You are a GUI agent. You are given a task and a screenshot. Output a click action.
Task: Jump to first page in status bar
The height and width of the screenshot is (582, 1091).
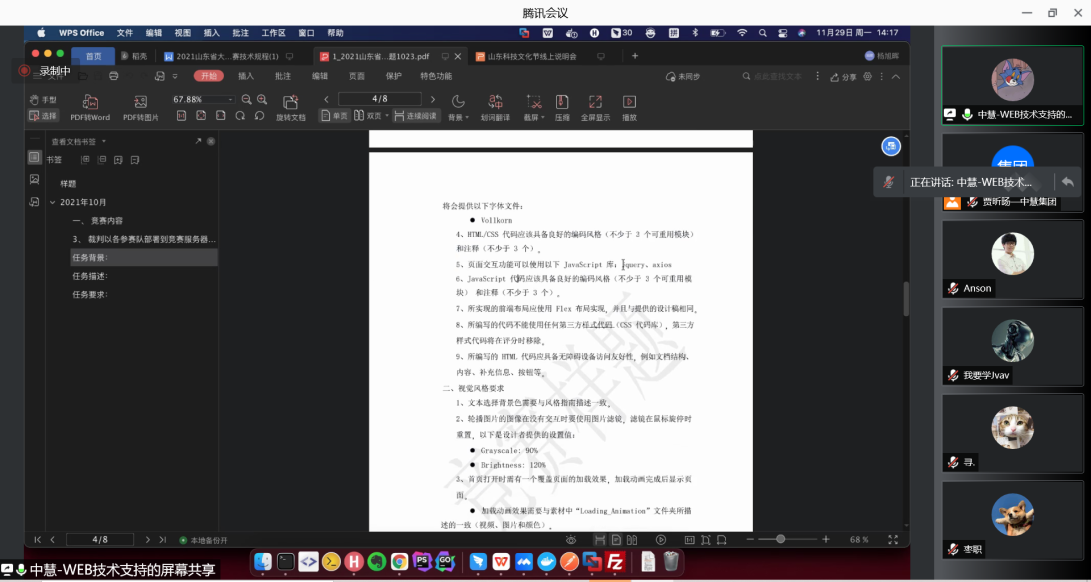click(38, 540)
